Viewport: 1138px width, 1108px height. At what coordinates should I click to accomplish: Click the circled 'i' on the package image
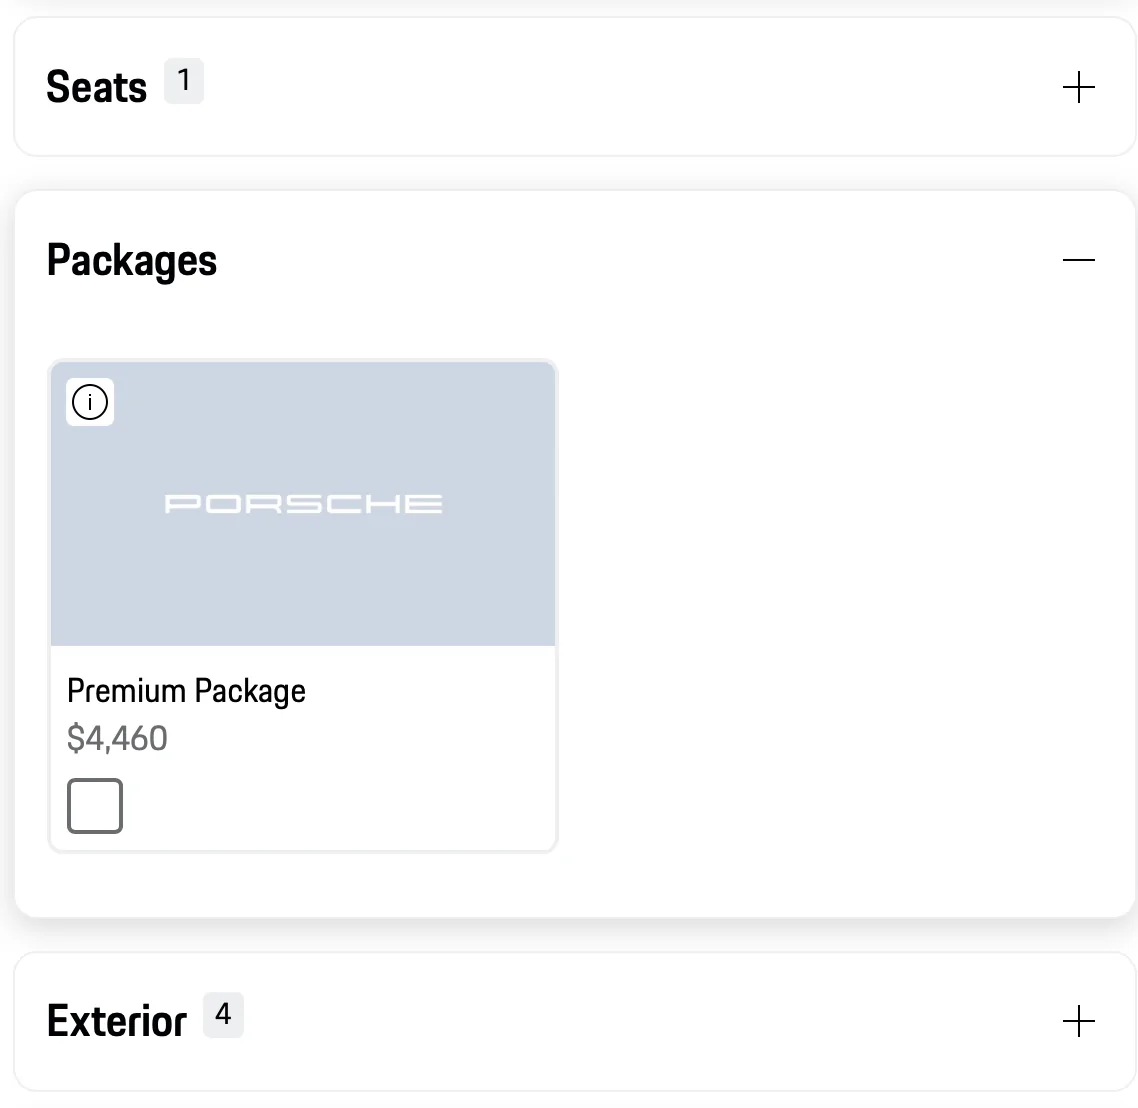click(90, 402)
